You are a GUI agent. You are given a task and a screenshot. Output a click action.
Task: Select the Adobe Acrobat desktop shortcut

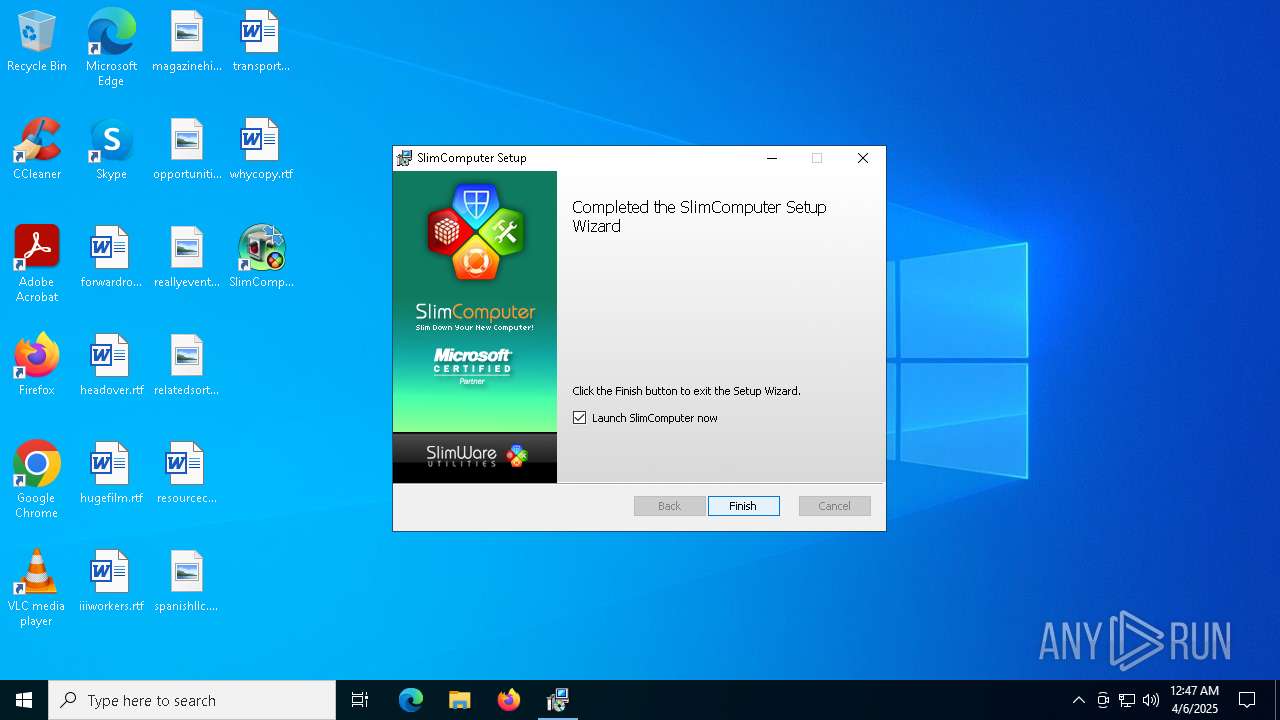37,264
